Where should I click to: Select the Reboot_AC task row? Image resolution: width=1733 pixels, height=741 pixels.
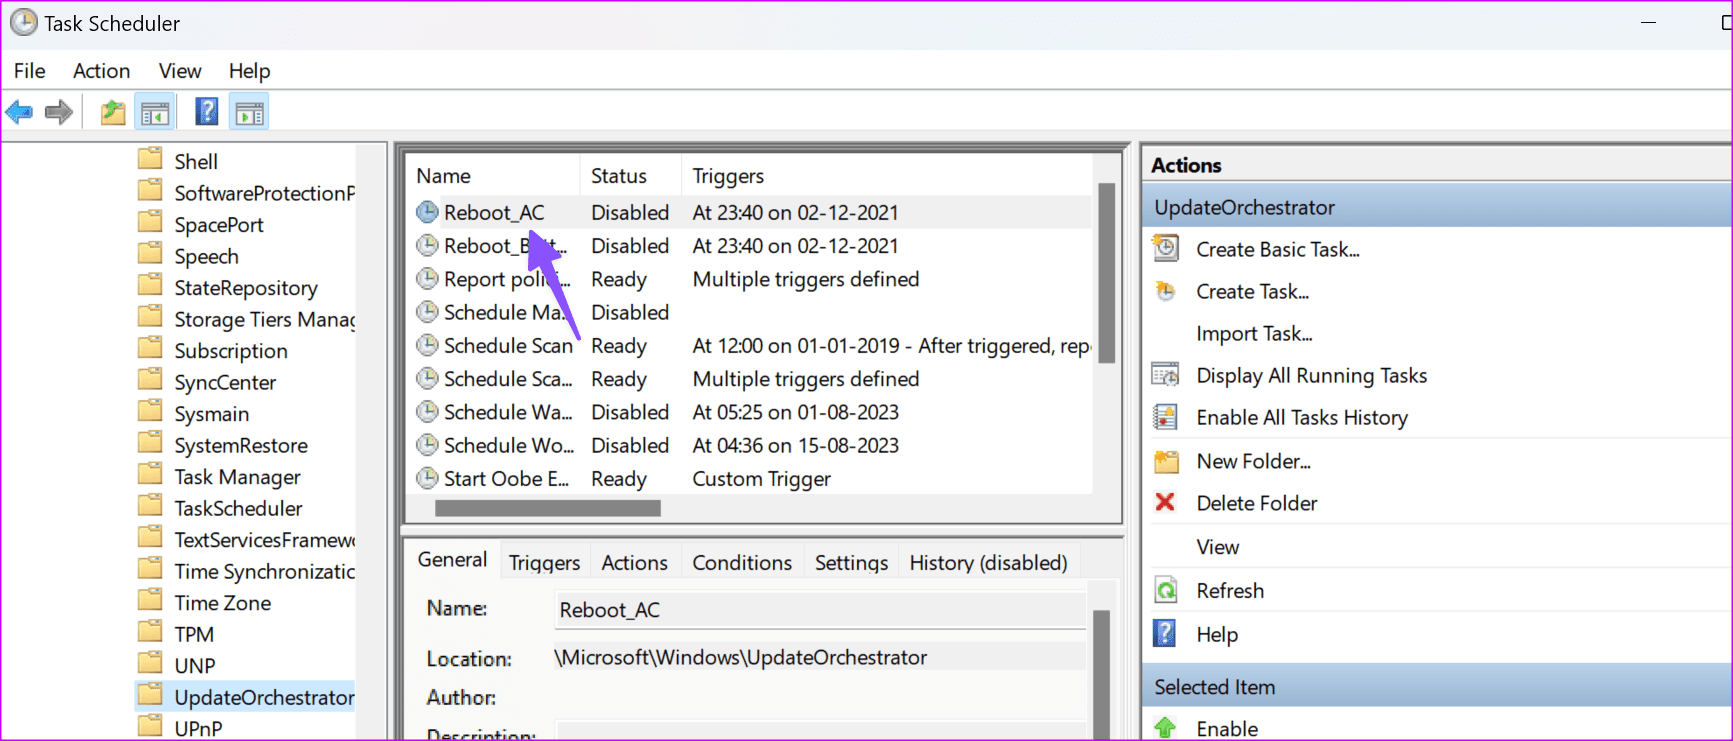[750, 212]
